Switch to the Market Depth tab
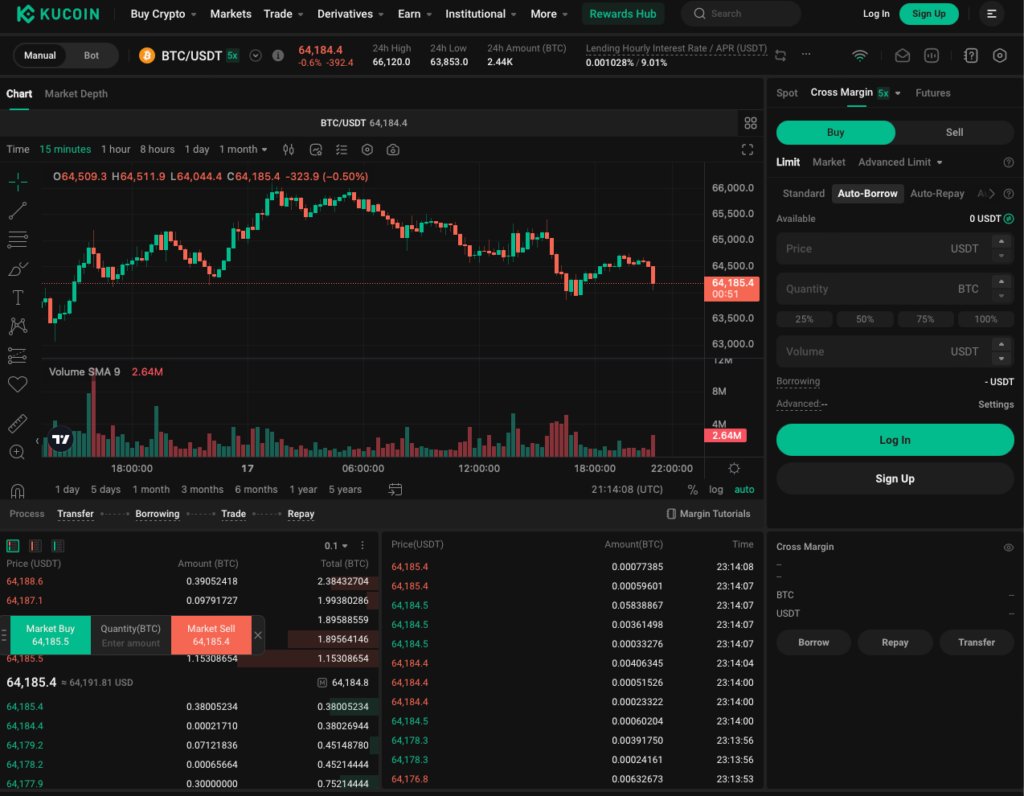The height and width of the screenshot is (796, 1024). click(x=76, y=93)
